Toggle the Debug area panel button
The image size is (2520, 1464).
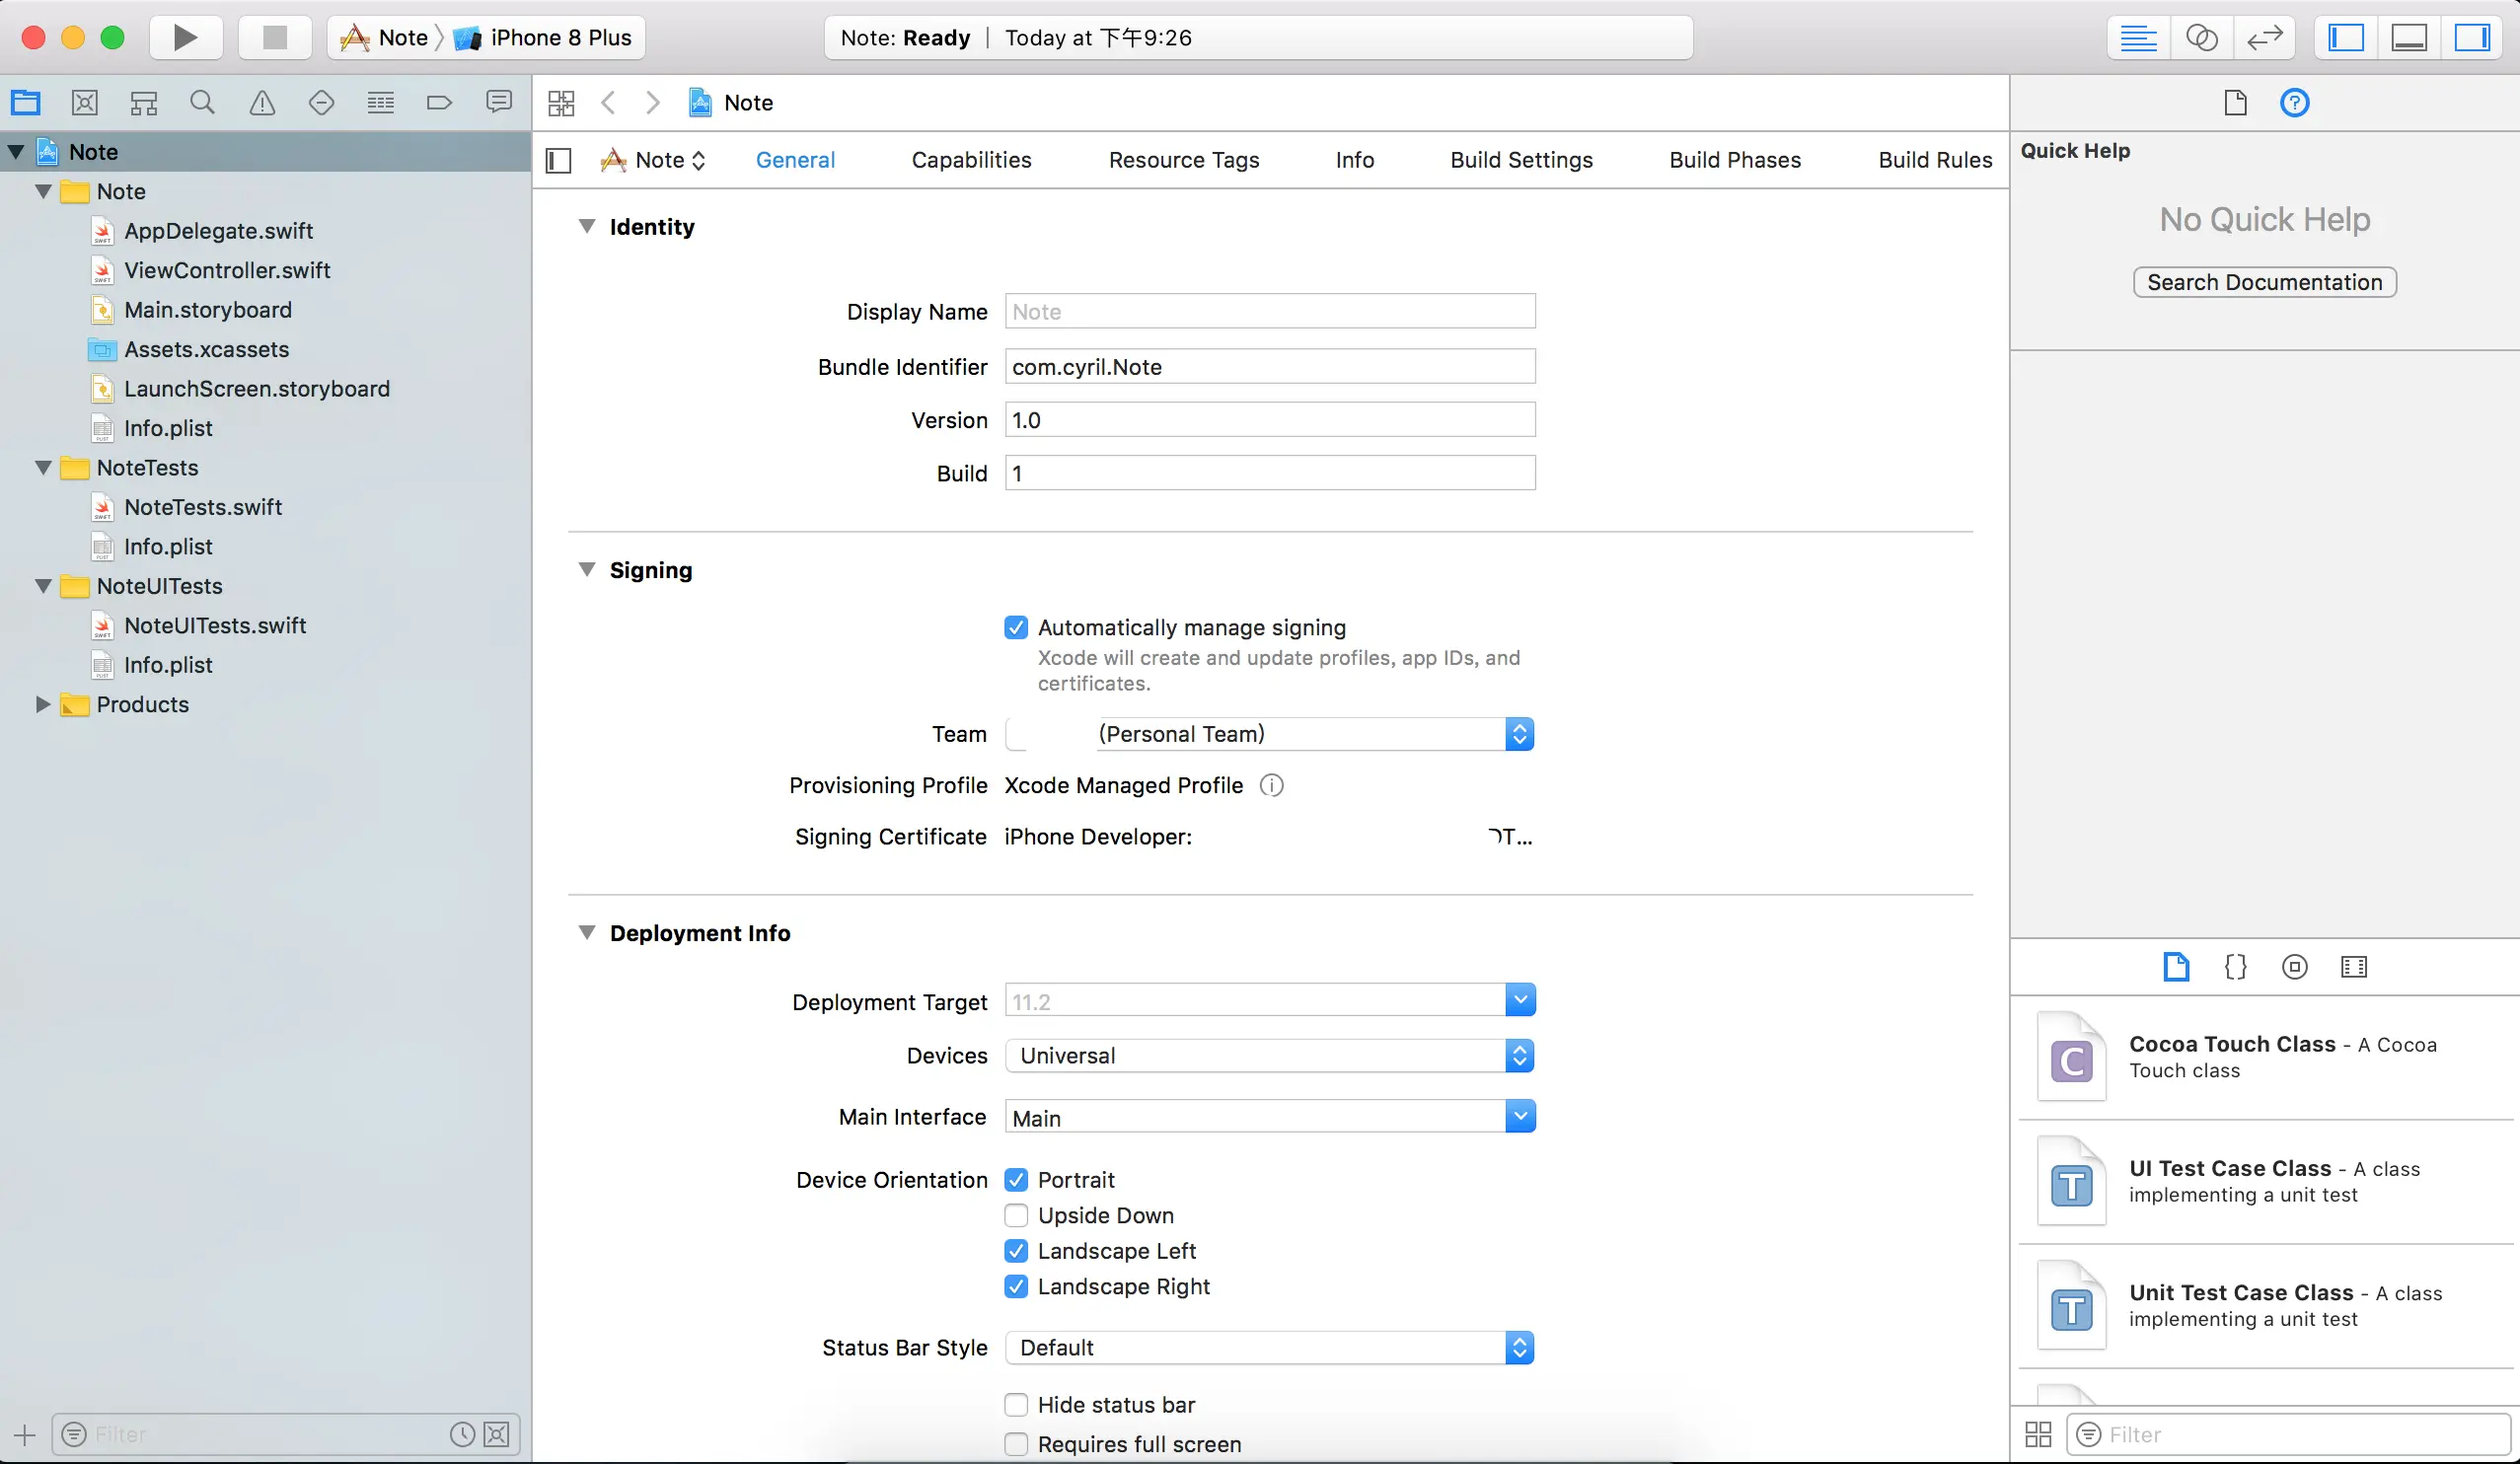pos(2409,38)
